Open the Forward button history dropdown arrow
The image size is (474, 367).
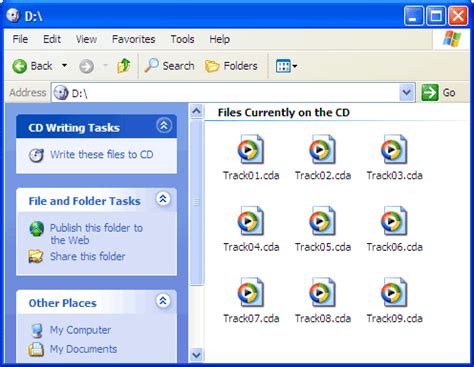coord(105,66)
